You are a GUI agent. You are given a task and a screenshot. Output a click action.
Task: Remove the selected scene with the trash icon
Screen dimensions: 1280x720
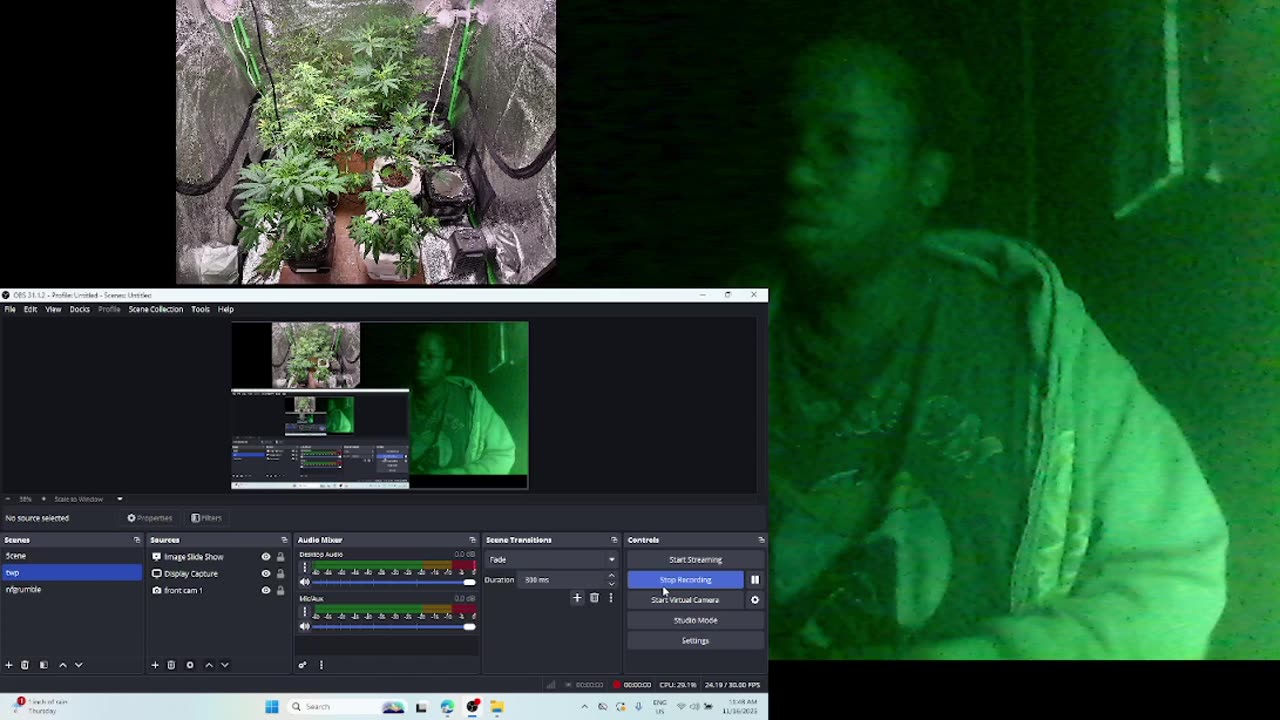tap(25, 665)
